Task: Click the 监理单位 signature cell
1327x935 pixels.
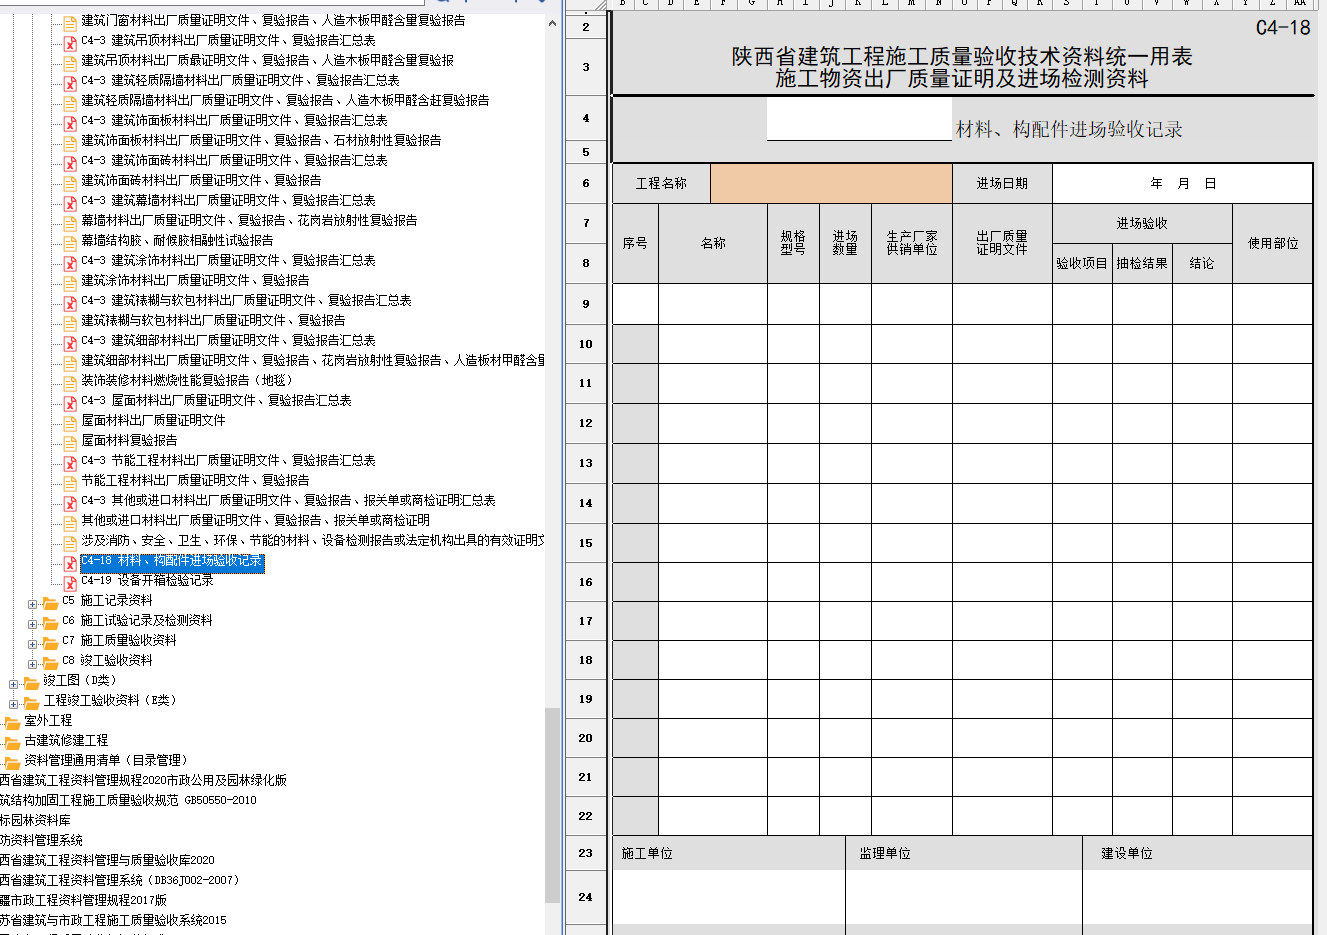Action: tap(964, 853)
